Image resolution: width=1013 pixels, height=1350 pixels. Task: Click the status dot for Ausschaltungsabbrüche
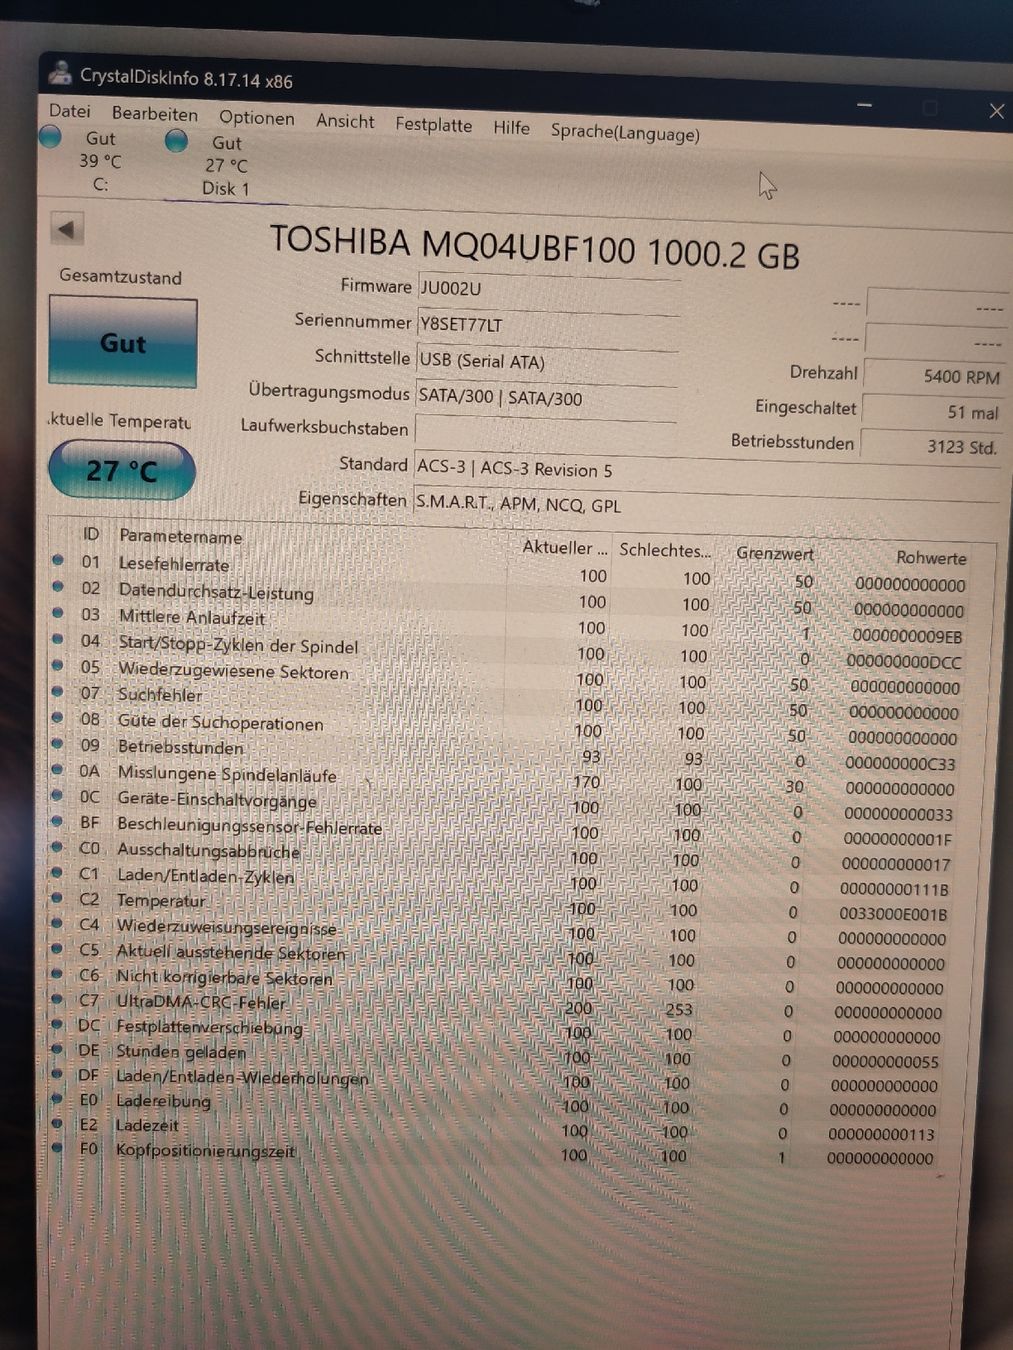[x=57, y=847]
